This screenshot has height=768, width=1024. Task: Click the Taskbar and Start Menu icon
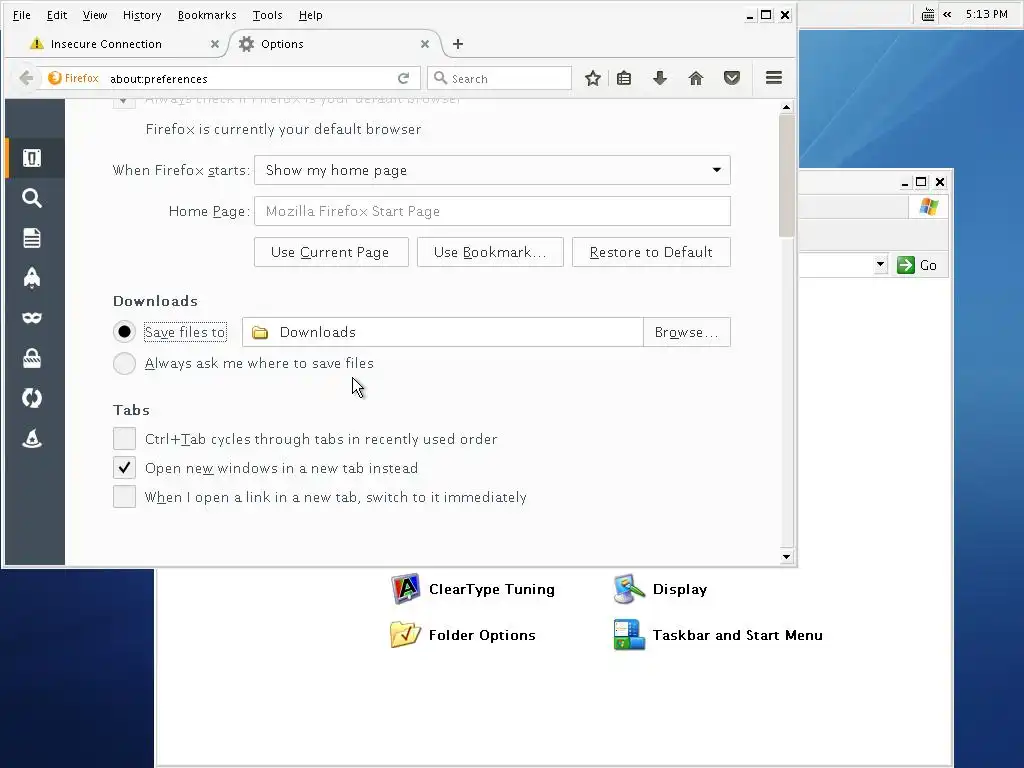pos(630,635)
